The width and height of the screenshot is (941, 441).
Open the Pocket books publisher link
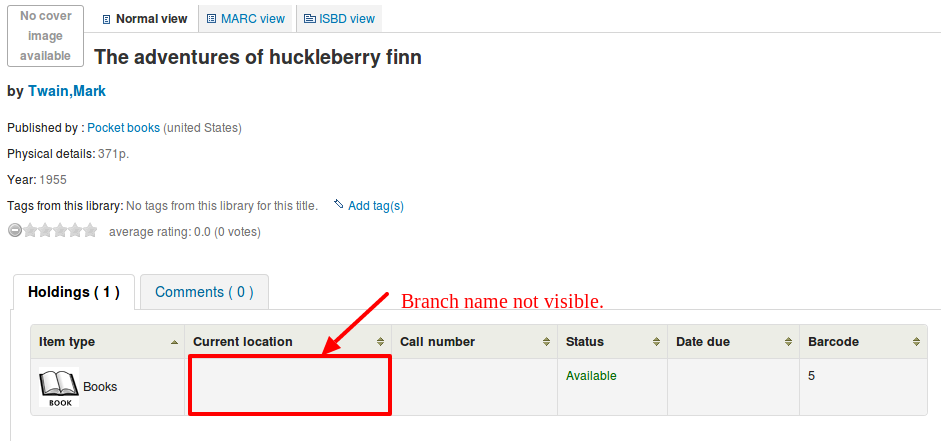tap(124, 128)
